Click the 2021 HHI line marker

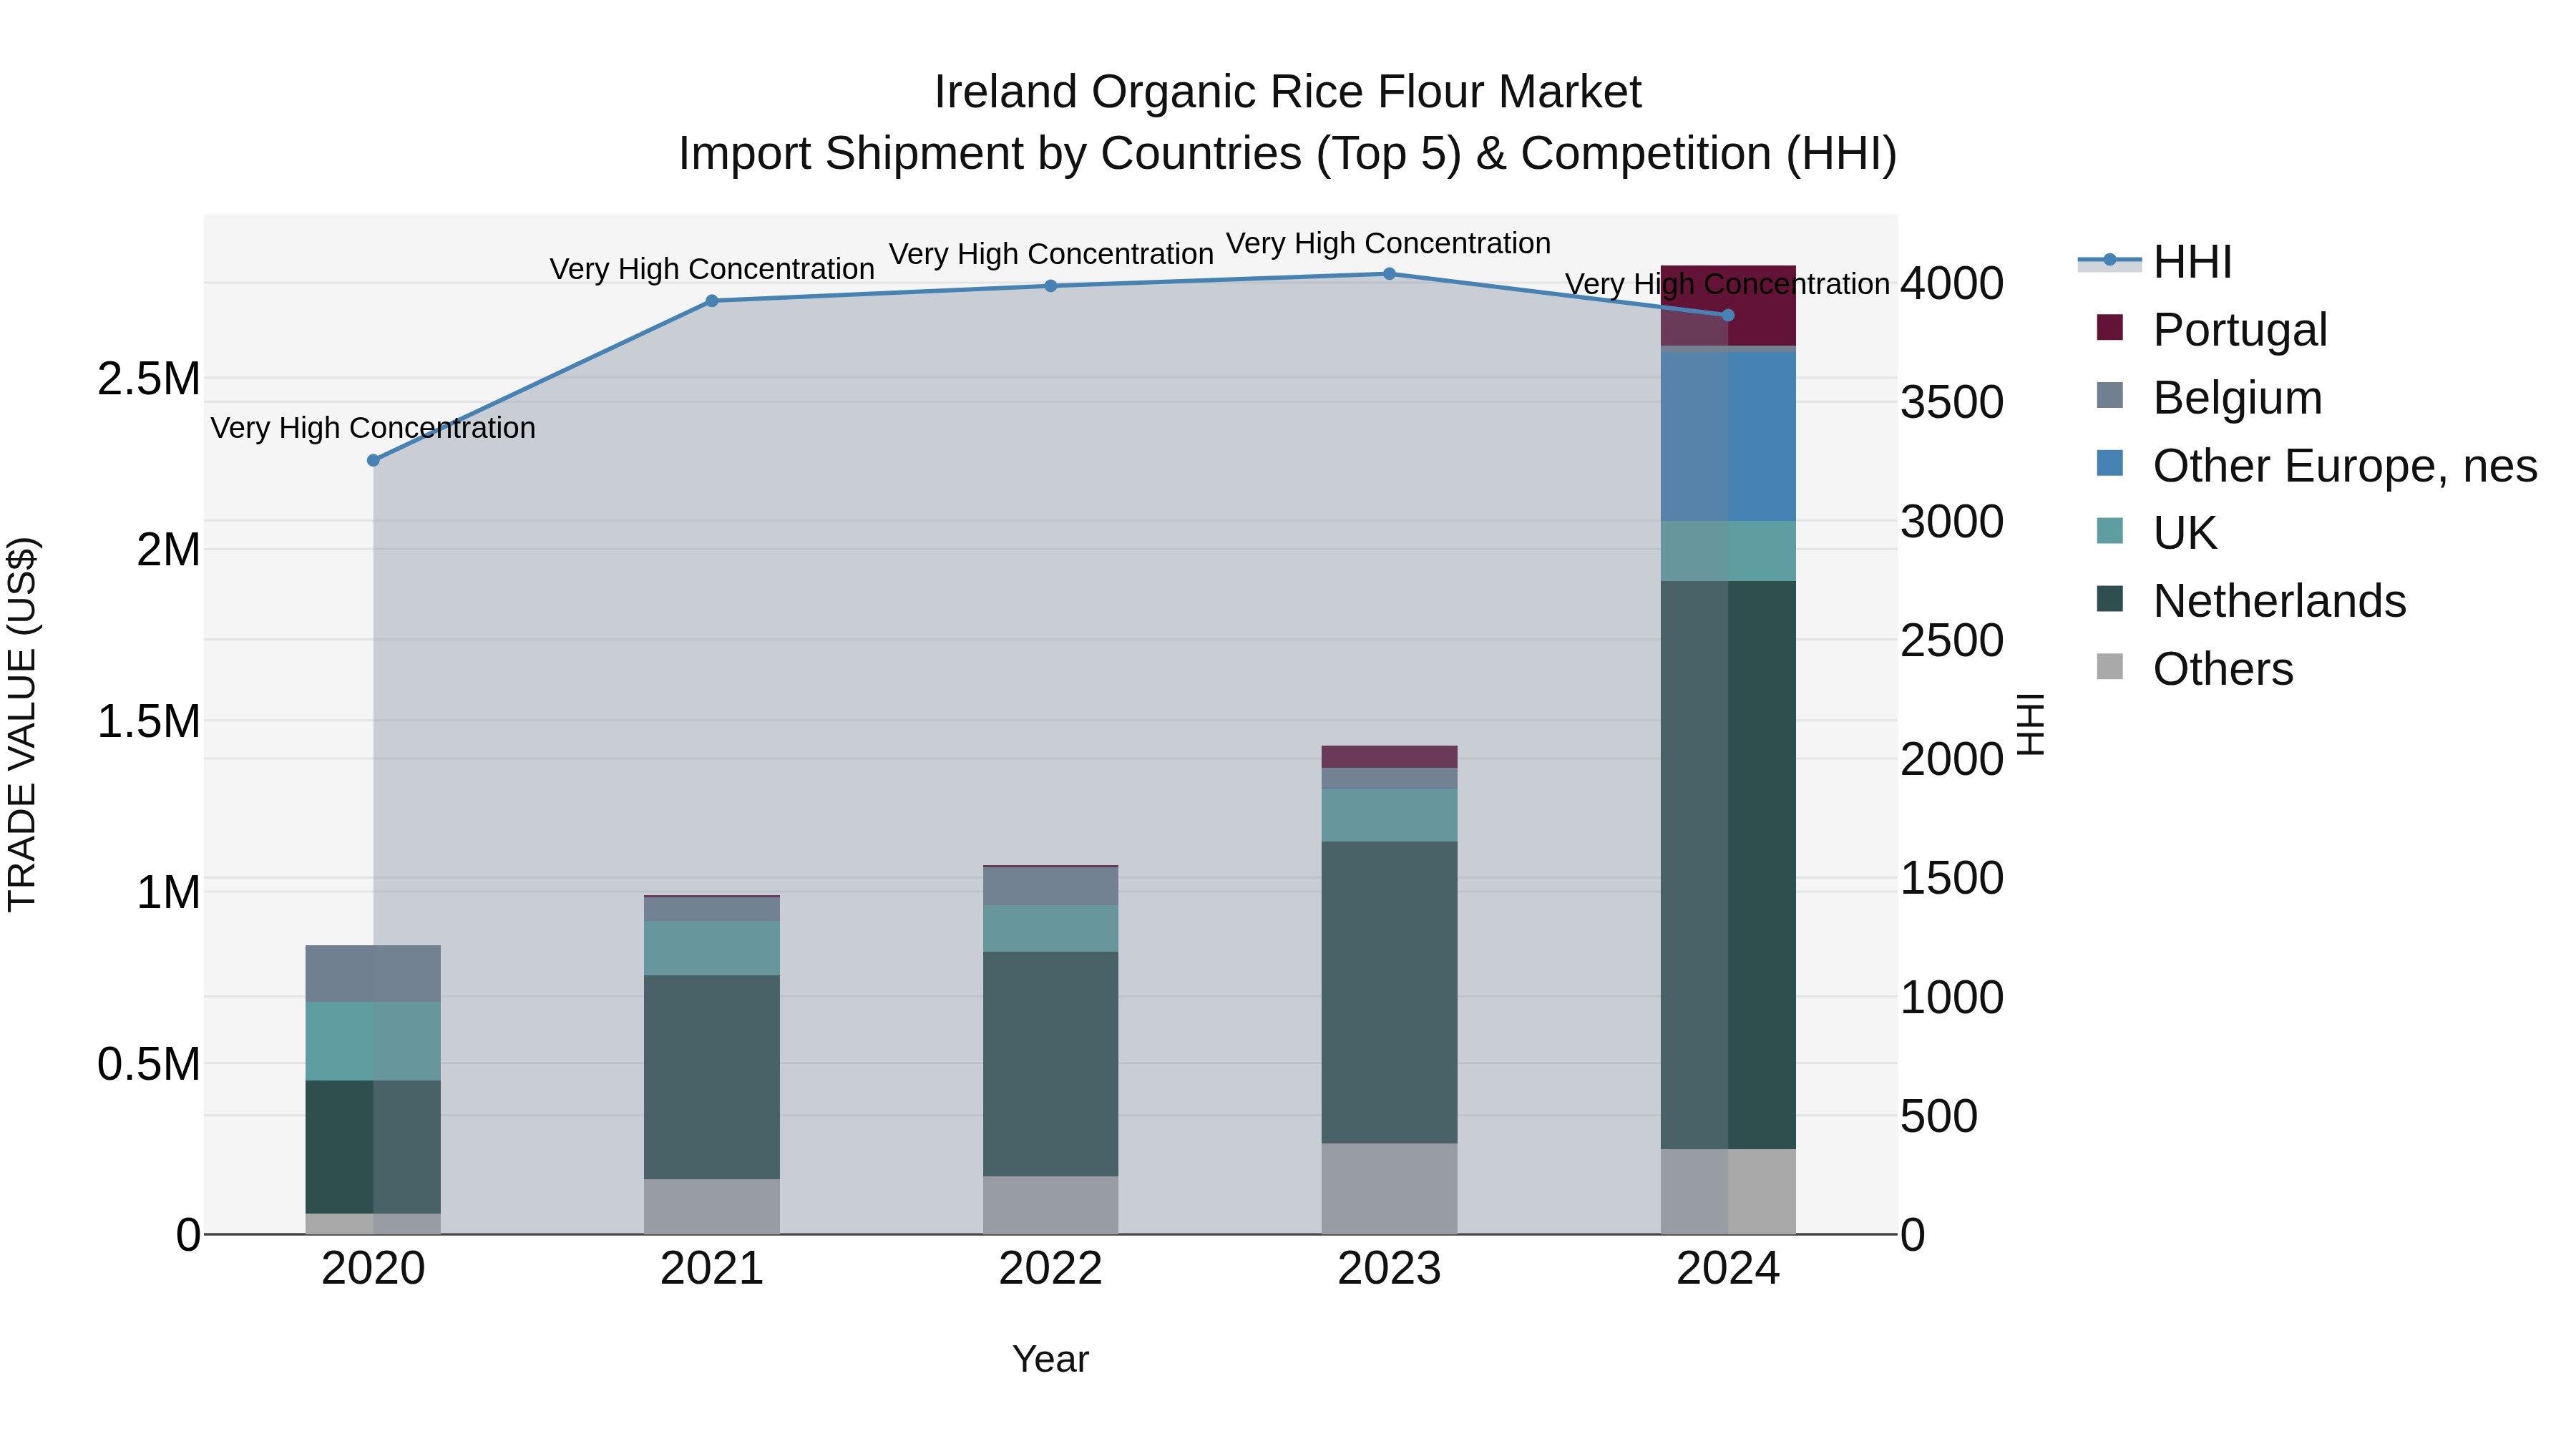pyautogui.click(x=712, y=301)
